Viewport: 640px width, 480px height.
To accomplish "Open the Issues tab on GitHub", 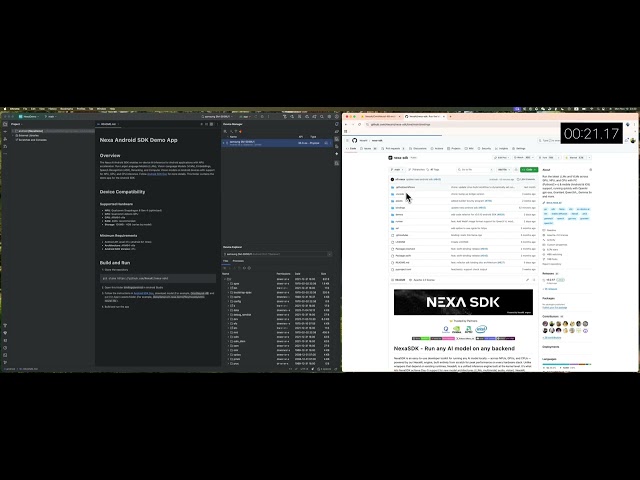I will pos(369,149).
